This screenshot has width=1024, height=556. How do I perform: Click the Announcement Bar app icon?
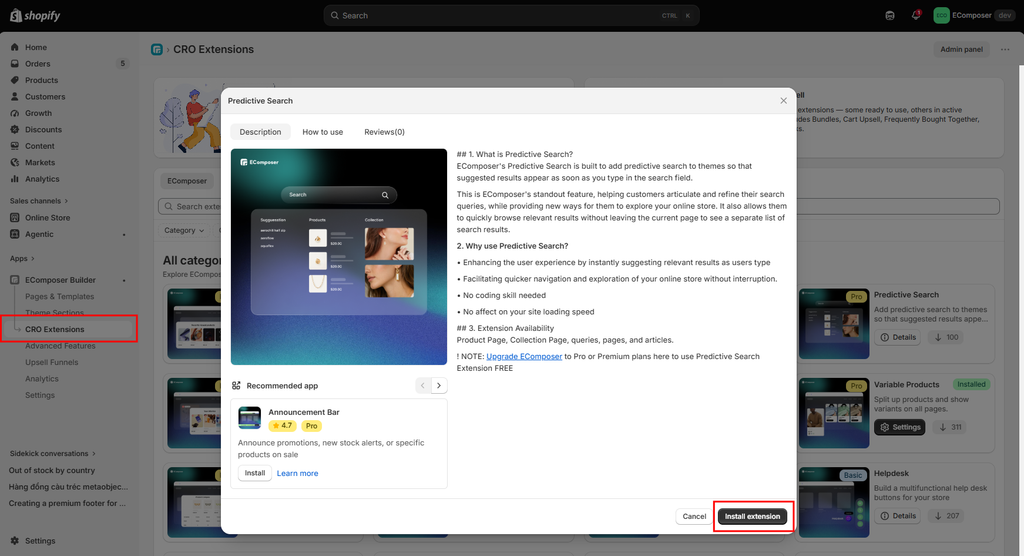click(249, 417)
